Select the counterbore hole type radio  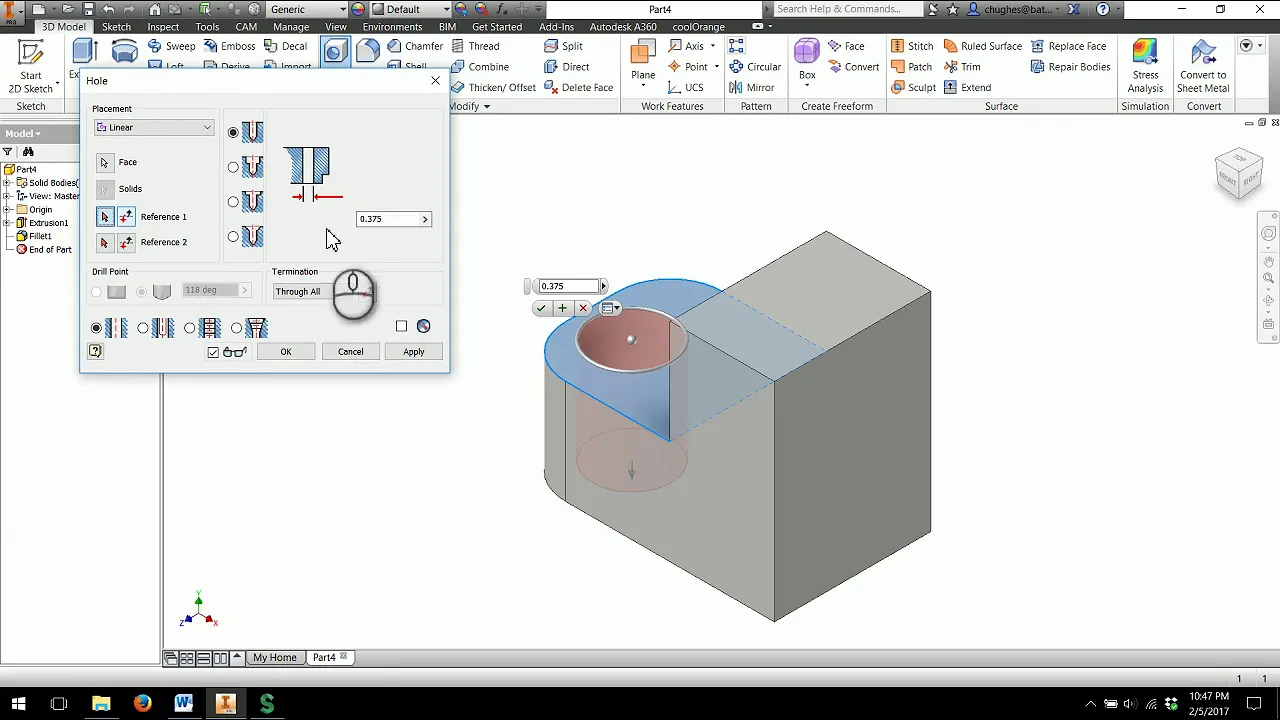(x=233, y=167)
